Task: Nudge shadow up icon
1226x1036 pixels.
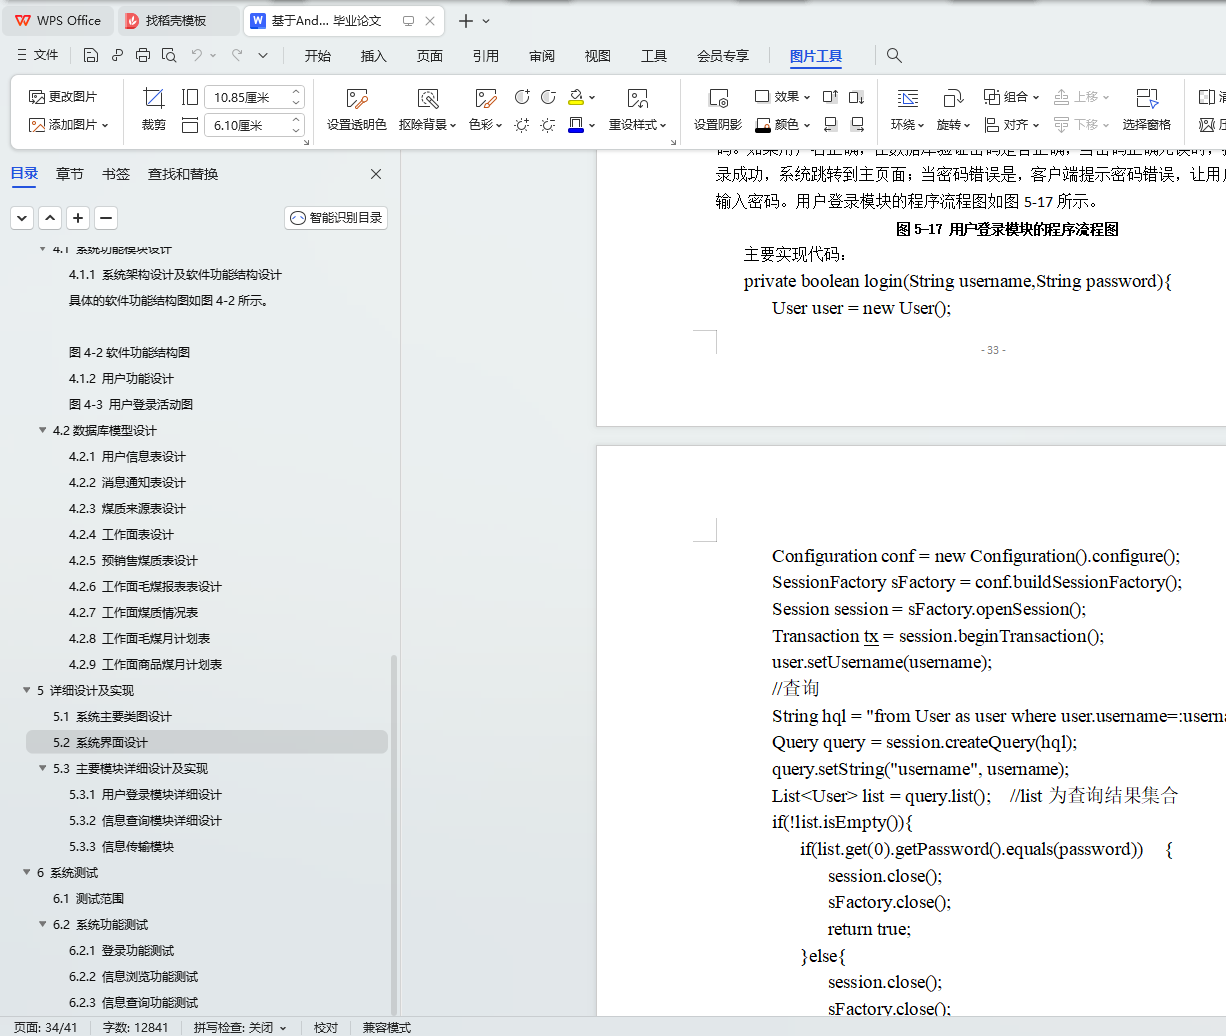Action: (830, 97)
